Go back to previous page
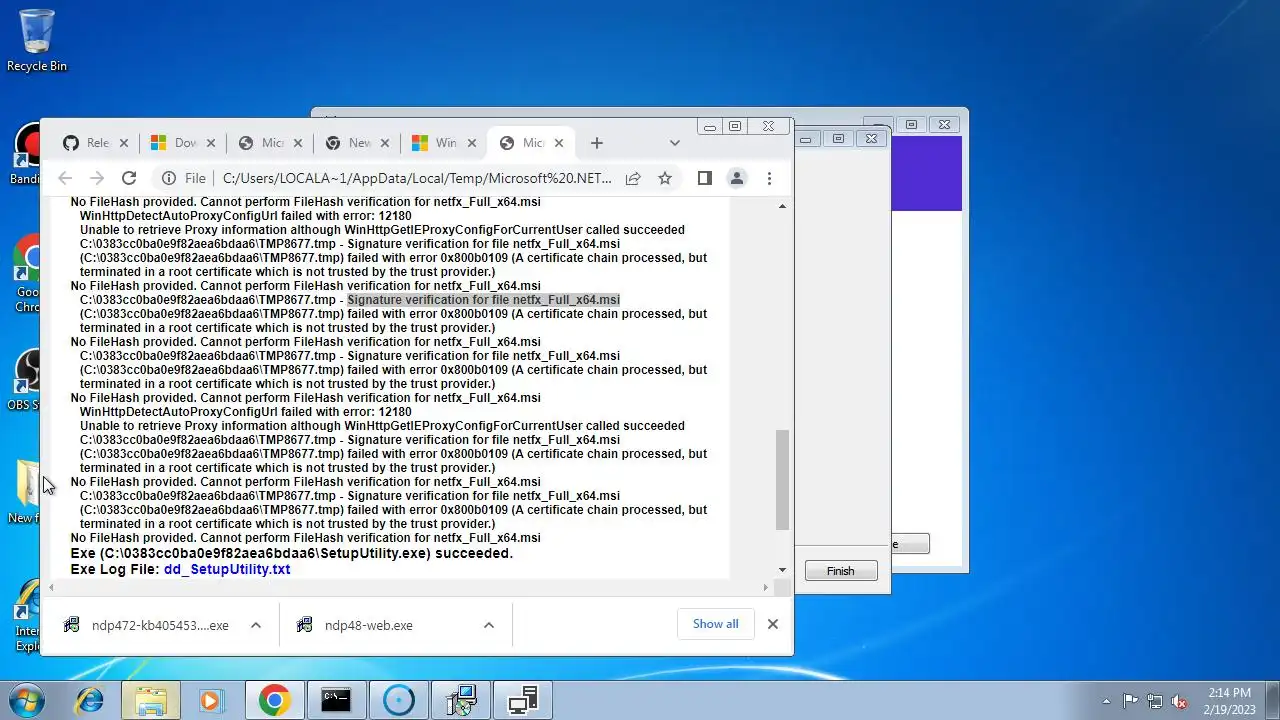 pos(65,178)
